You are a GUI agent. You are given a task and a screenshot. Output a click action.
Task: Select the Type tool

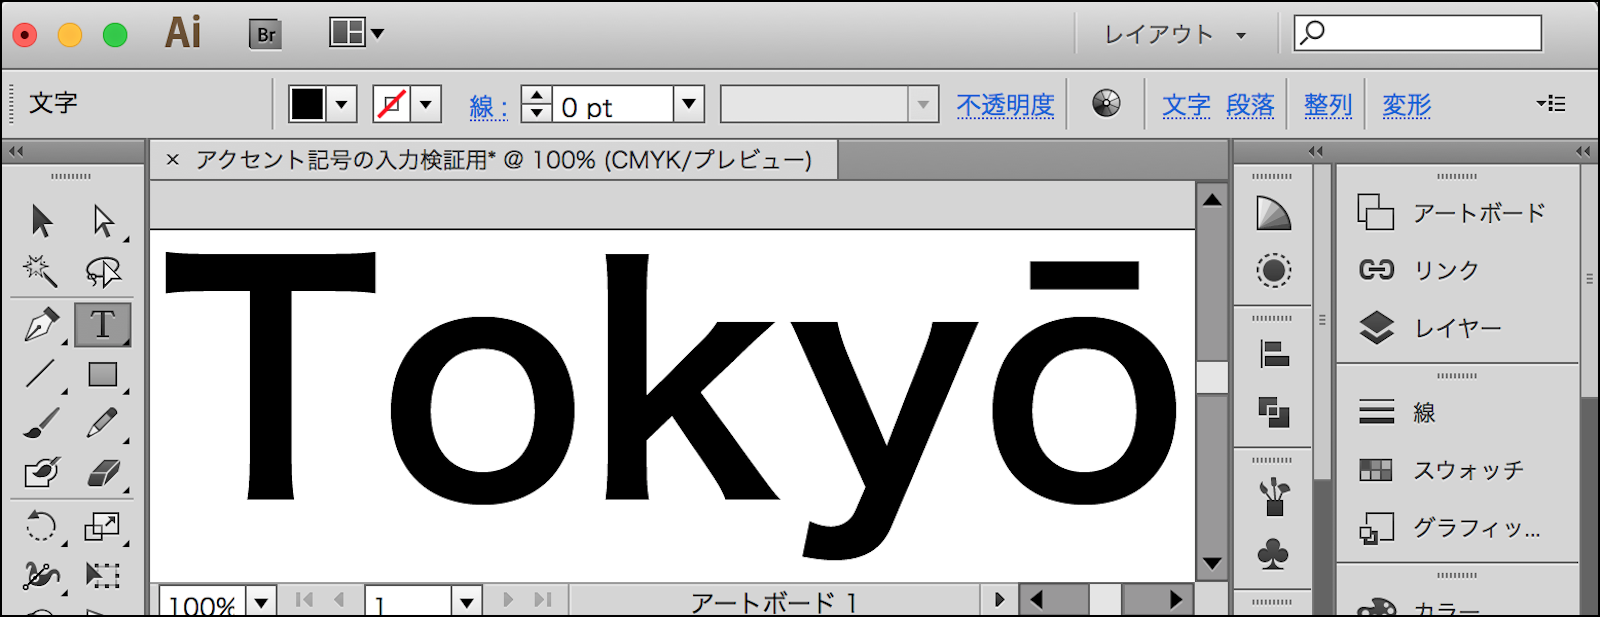[102, 325]
